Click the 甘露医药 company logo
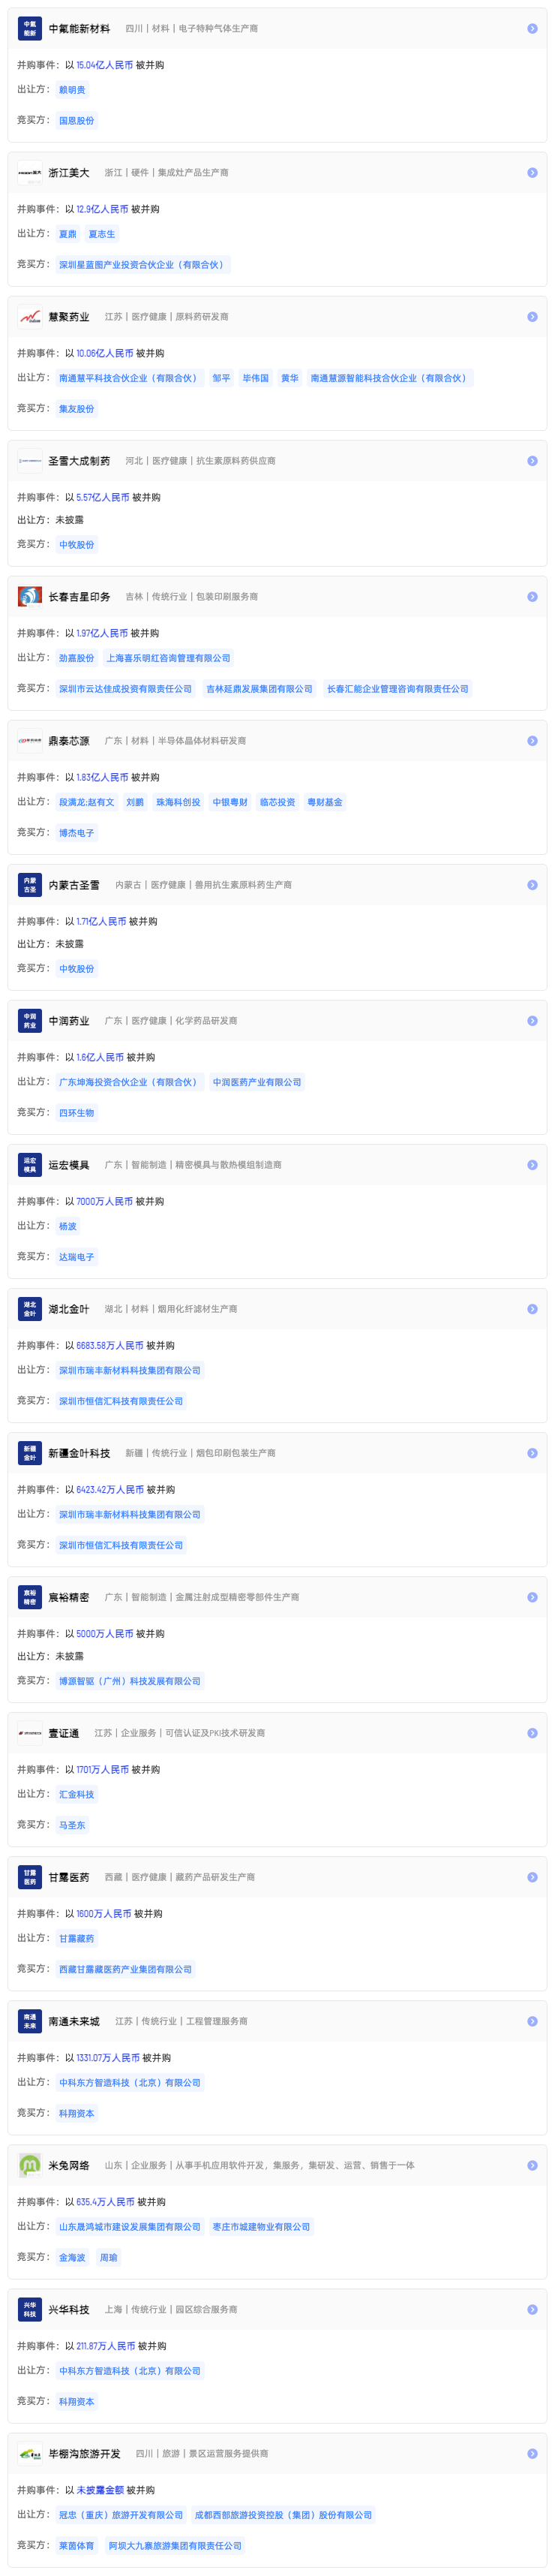 point(30,1877)
